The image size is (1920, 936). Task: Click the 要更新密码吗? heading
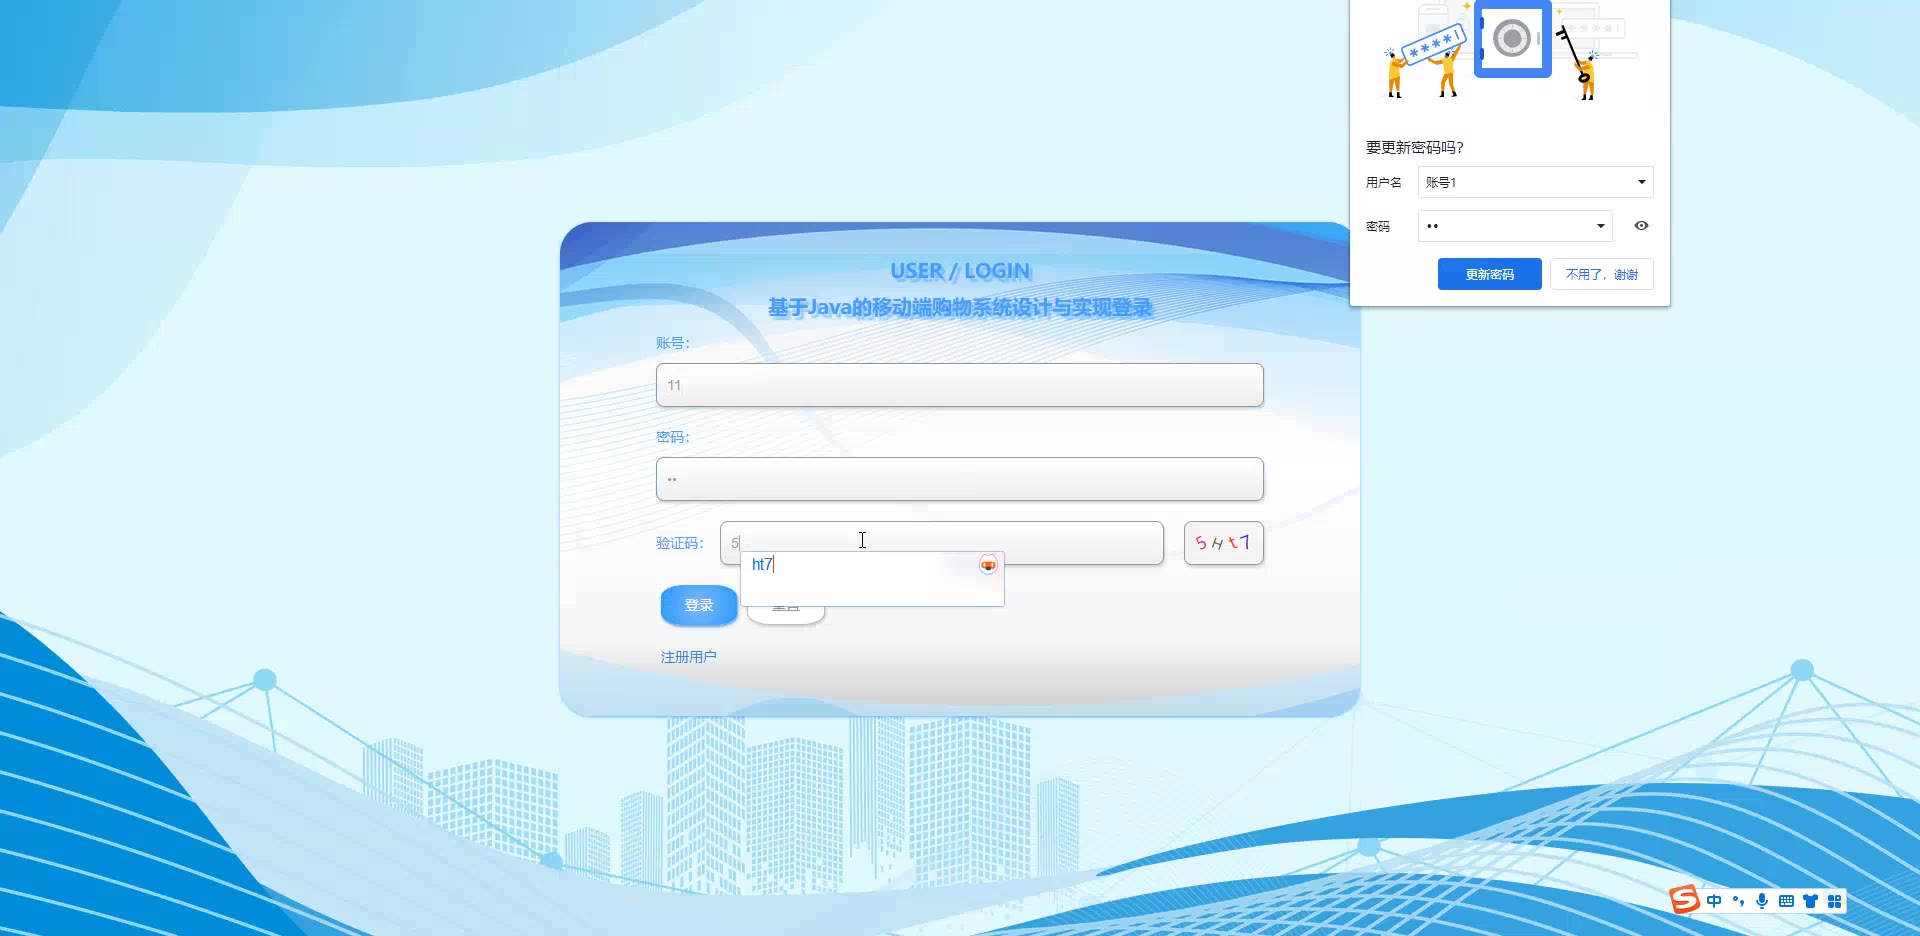pyautogui.click(x=1414, y=147)
